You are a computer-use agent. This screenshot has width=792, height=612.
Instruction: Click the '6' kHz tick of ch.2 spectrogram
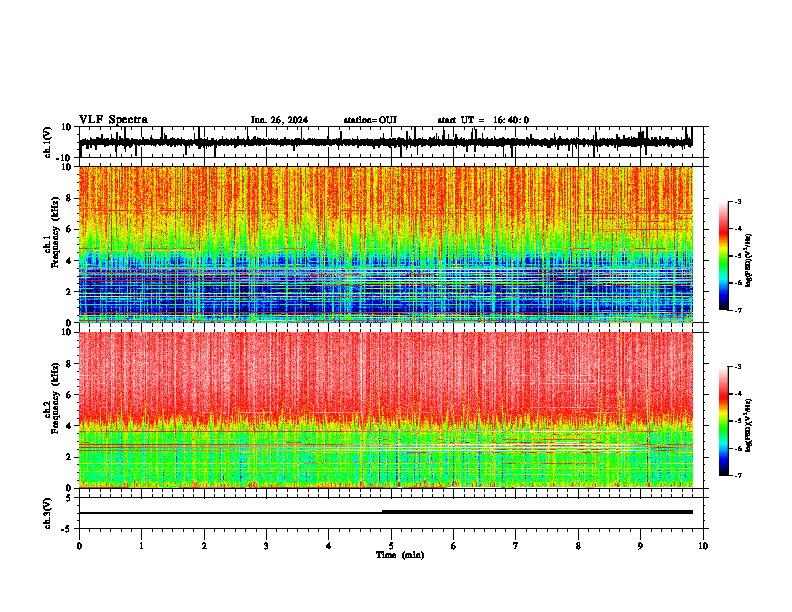coord(70,395)
